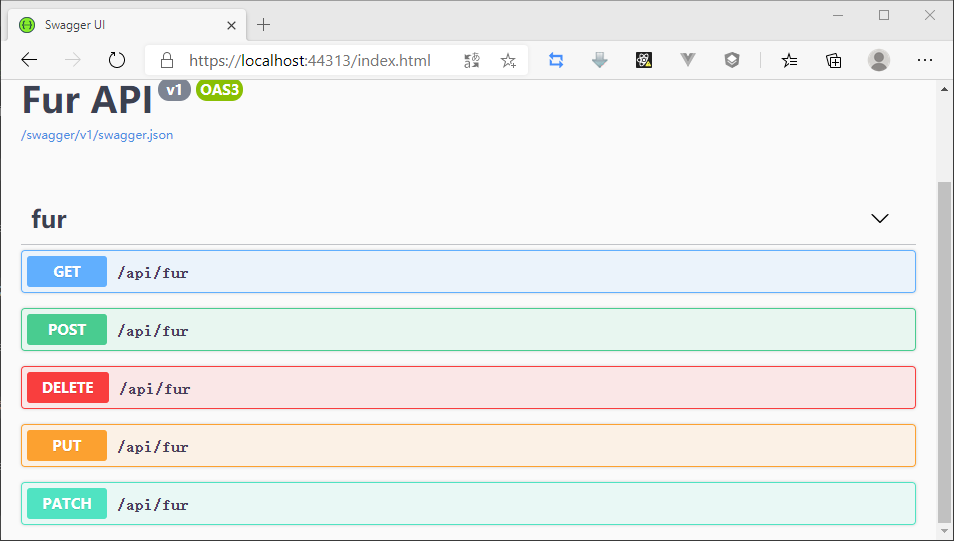Open browser Settings and more menu
This screenshot has height=541, width=954.
(925, 60)
